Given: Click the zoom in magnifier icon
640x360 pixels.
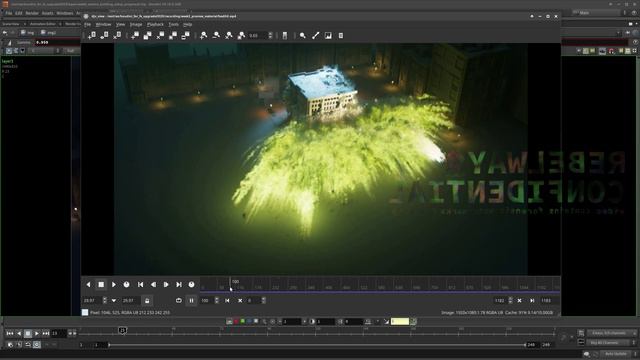Looking at the screenshot, I should coord(203,36).
